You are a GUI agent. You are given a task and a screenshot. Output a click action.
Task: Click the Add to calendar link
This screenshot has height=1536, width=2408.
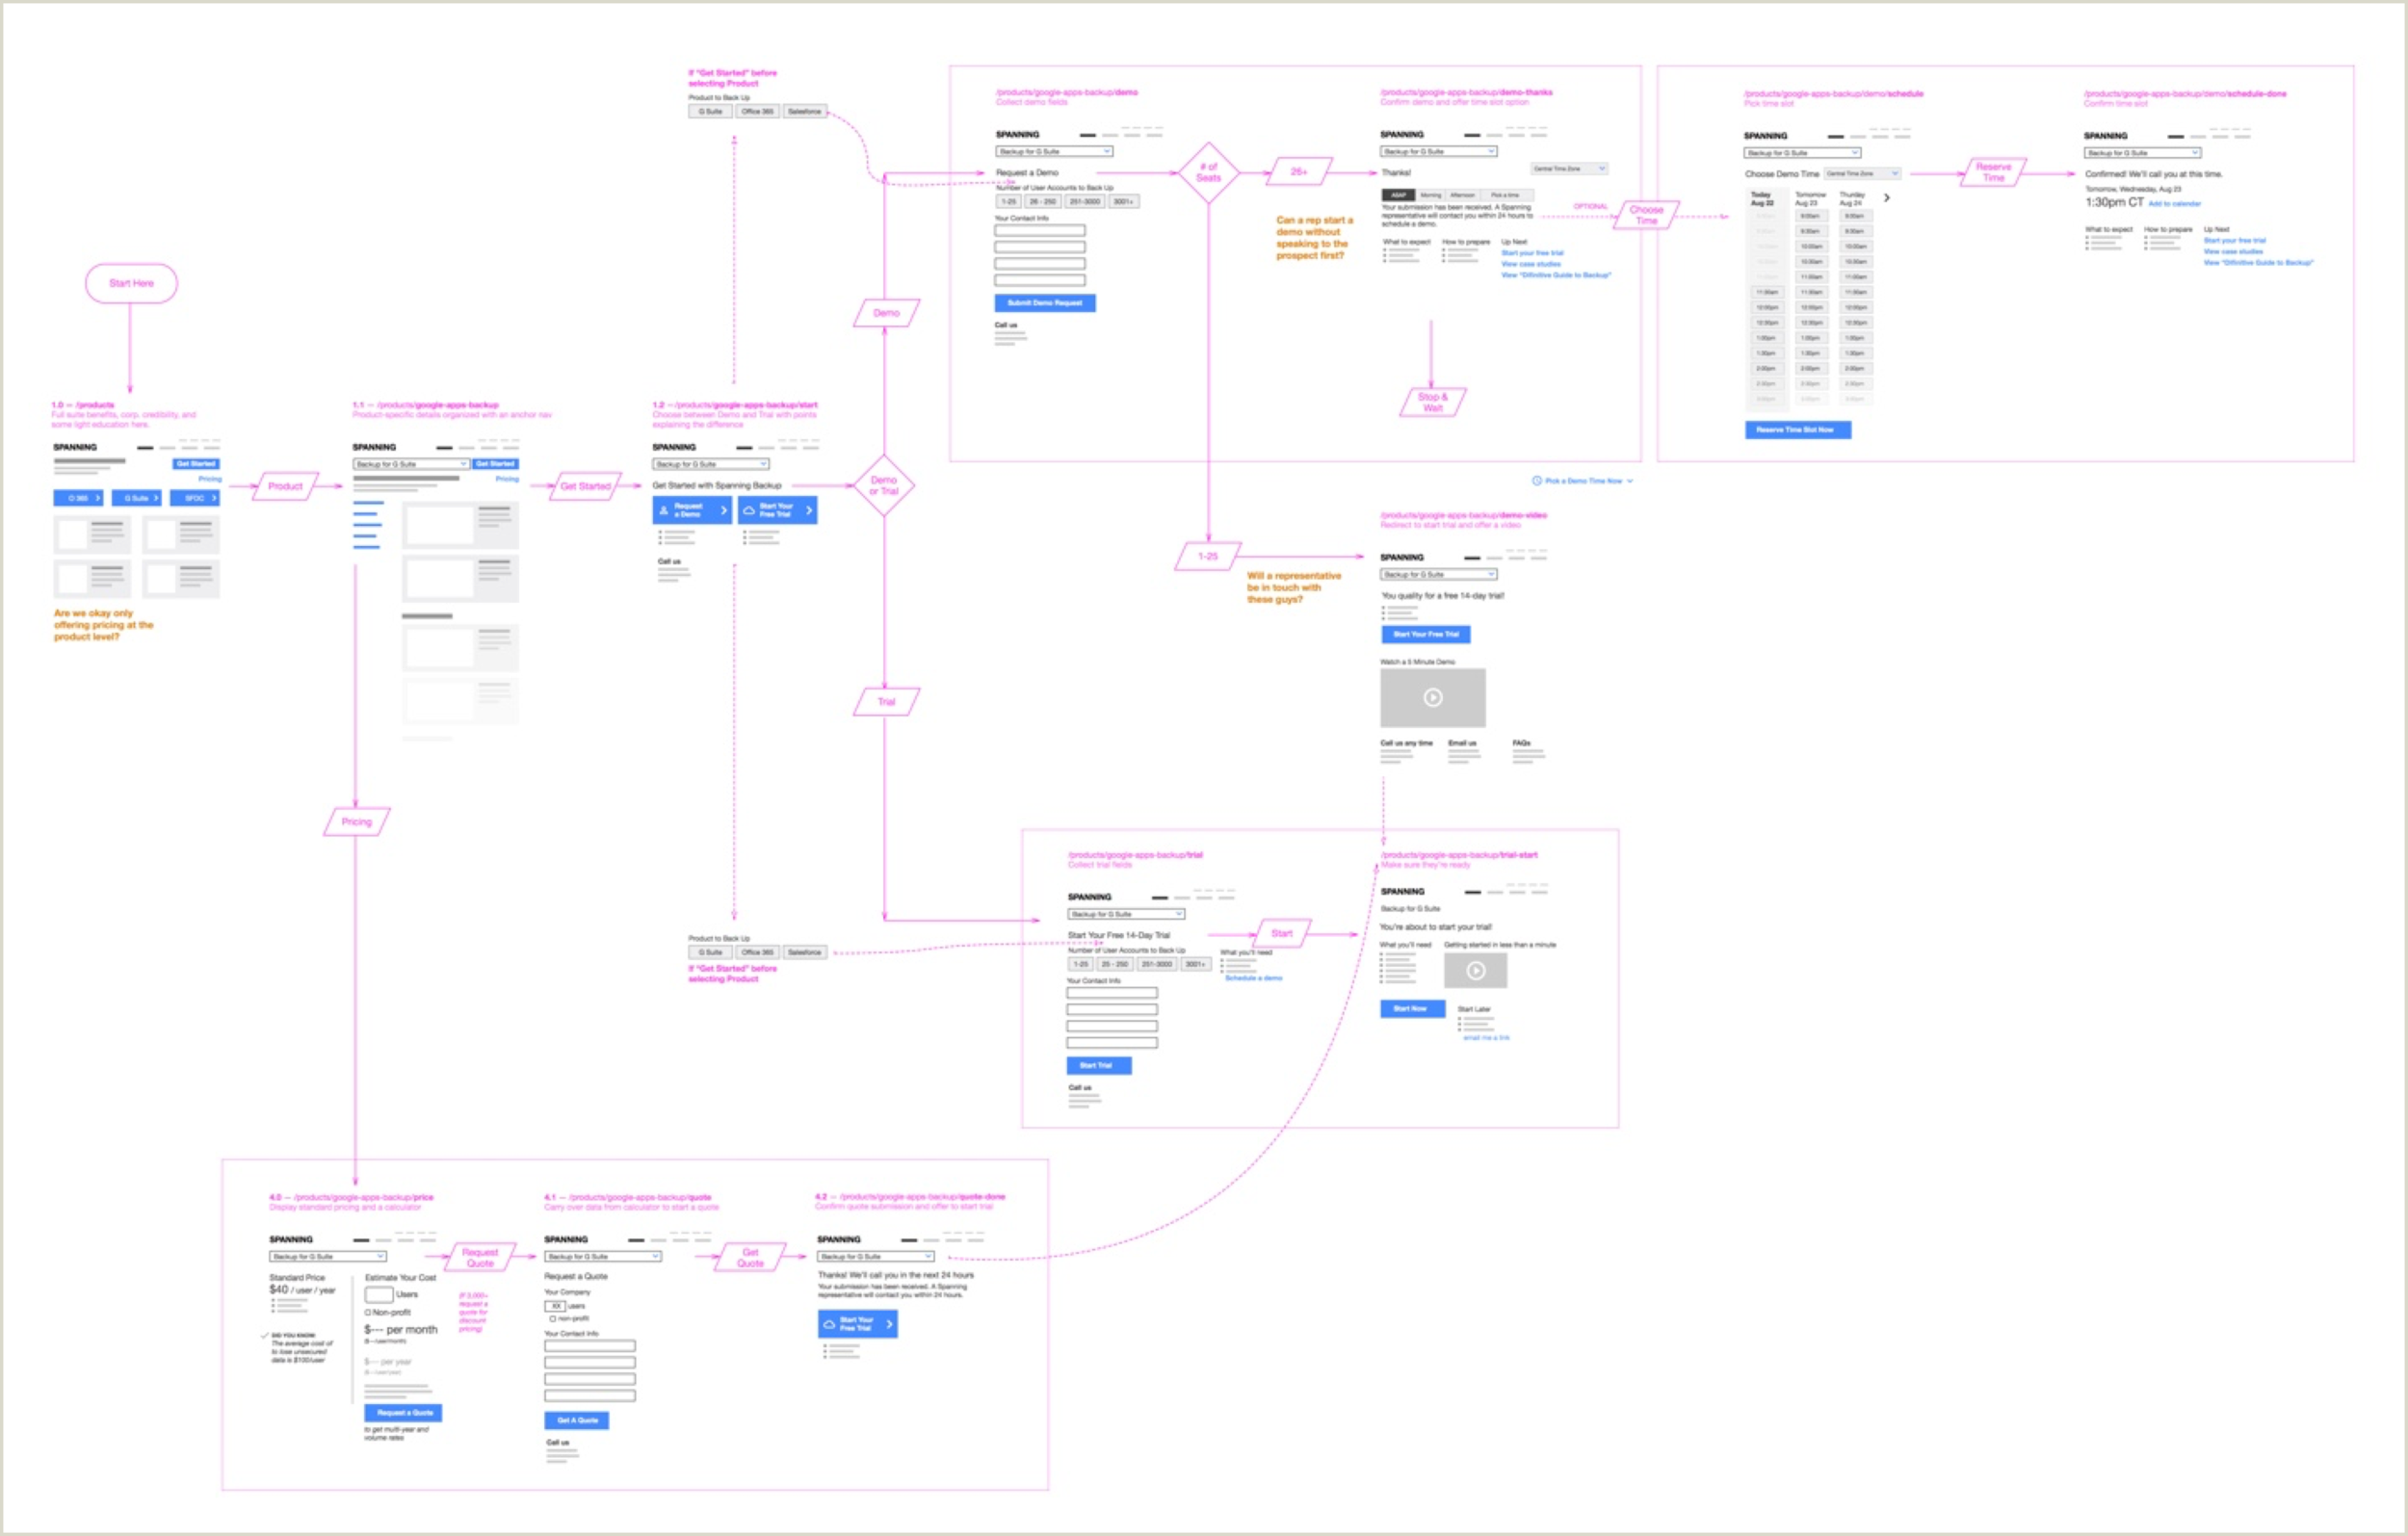(x=2175, y=204)
